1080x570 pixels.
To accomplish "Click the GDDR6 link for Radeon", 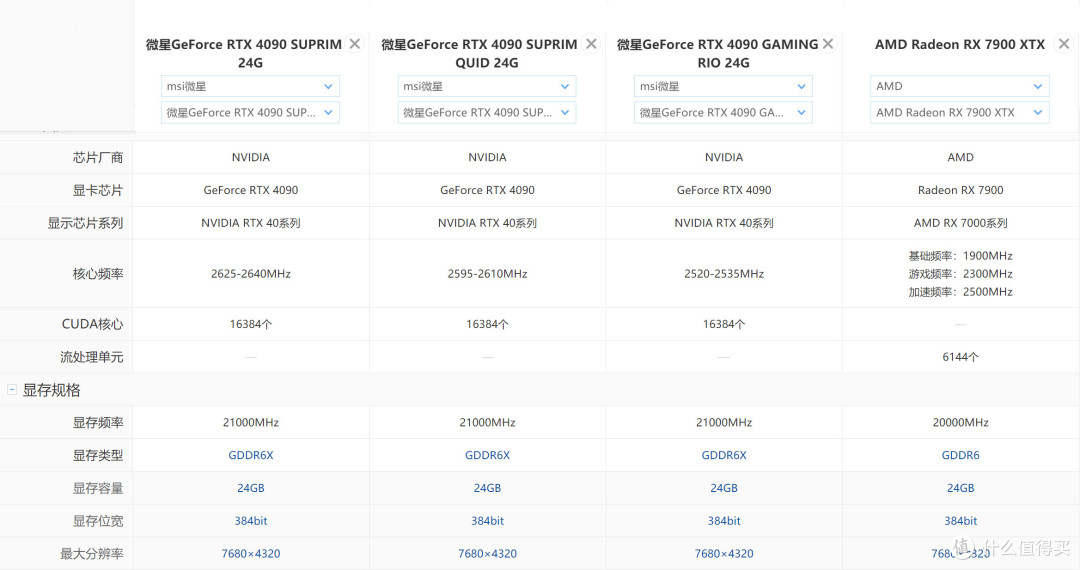I will coord(961,455).
